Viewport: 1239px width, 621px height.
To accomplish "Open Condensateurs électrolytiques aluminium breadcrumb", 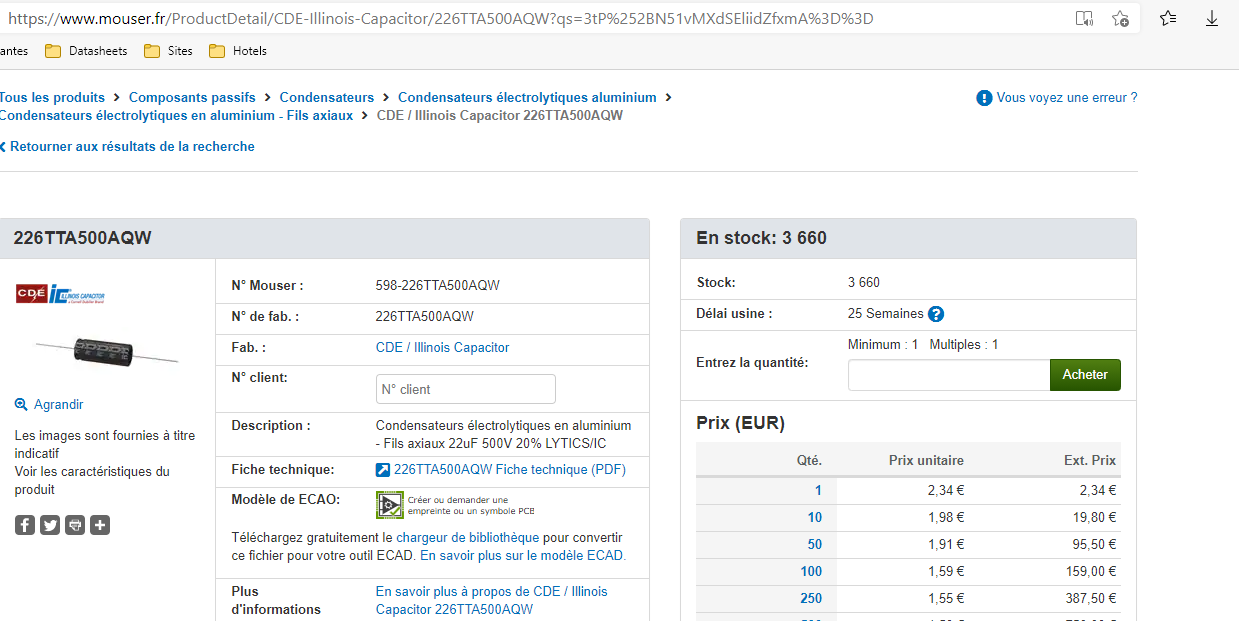I will [527, 98].
